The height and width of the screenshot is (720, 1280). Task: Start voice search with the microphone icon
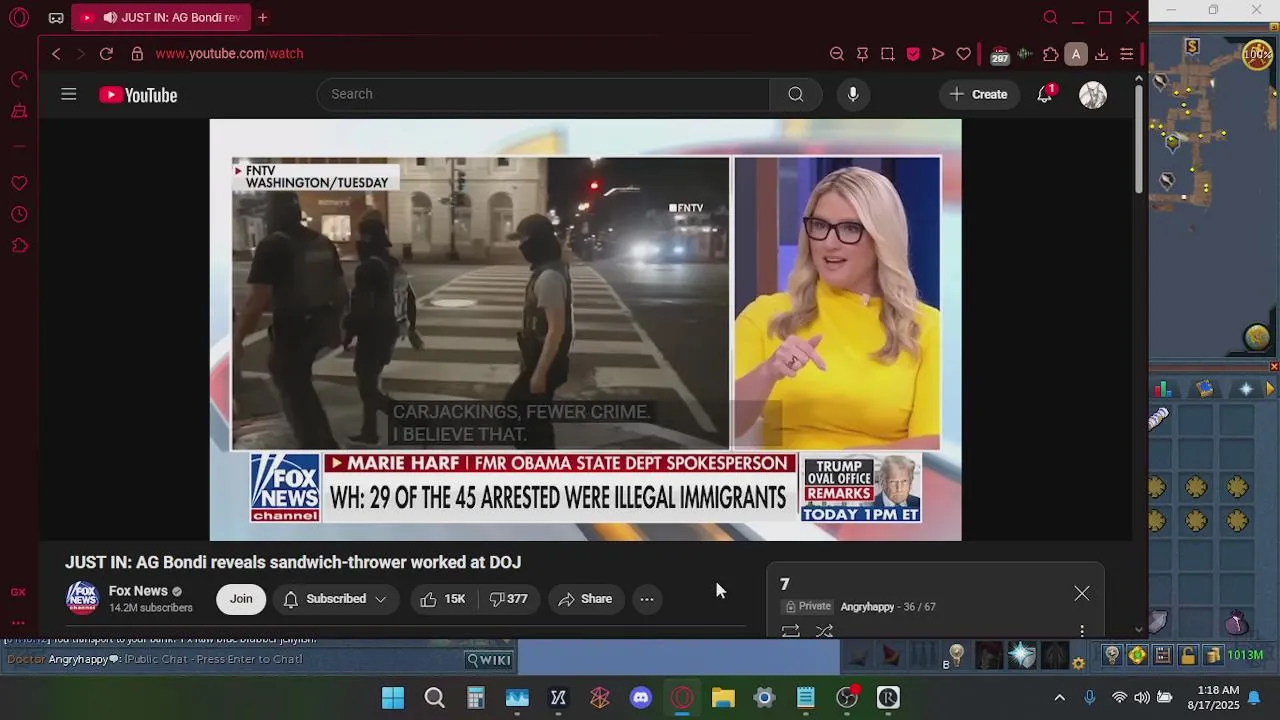[852, 94]
